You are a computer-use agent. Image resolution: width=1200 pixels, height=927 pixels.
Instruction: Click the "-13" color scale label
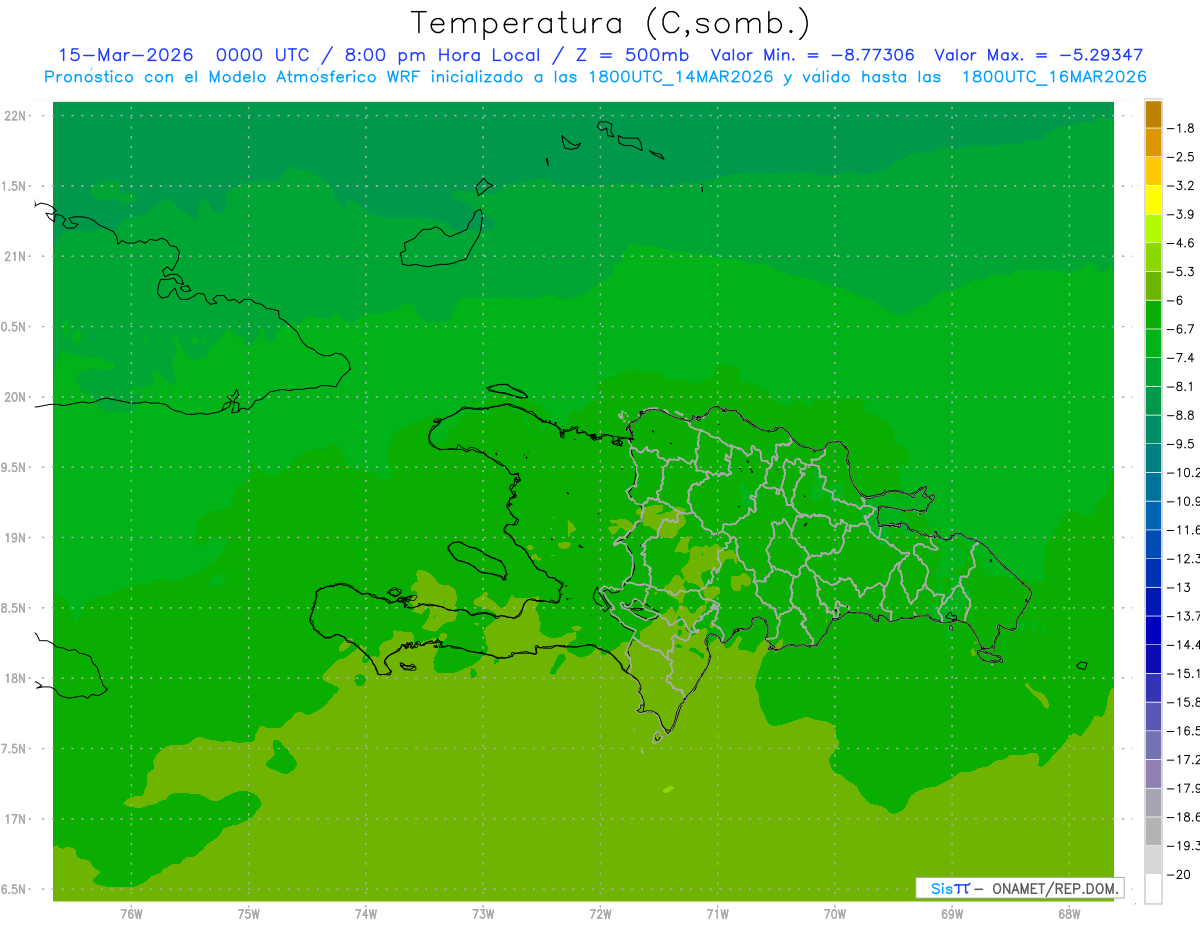pos(1181,587)
